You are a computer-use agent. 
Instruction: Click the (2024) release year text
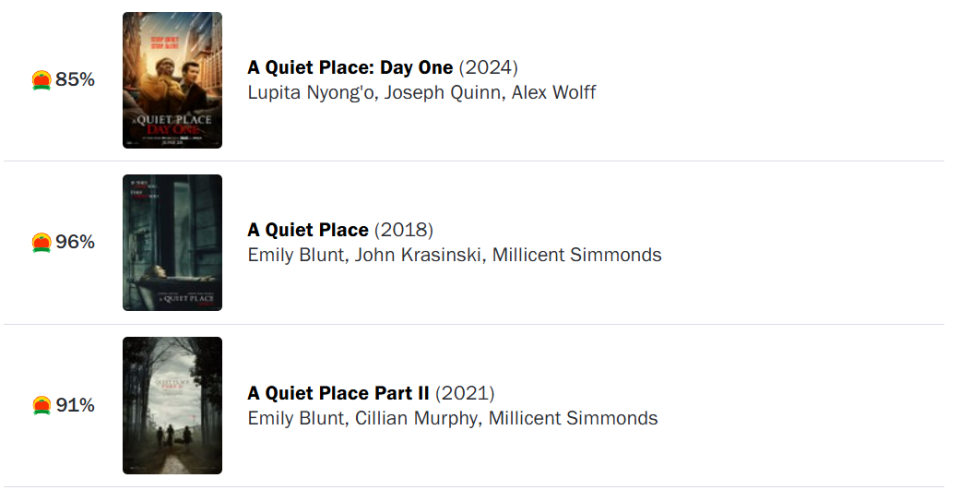(x=489, y=67)
